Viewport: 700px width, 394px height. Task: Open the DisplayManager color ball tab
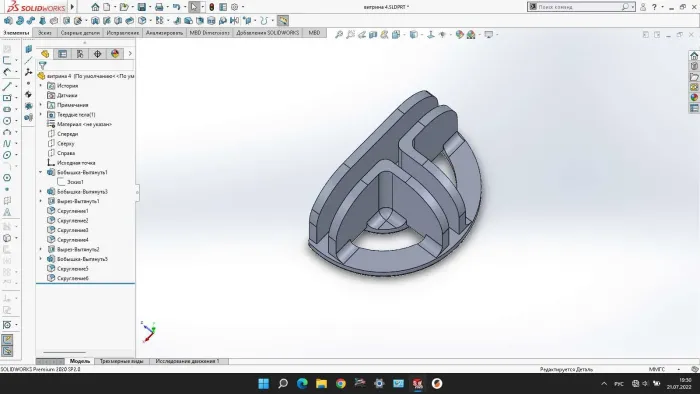115,54
